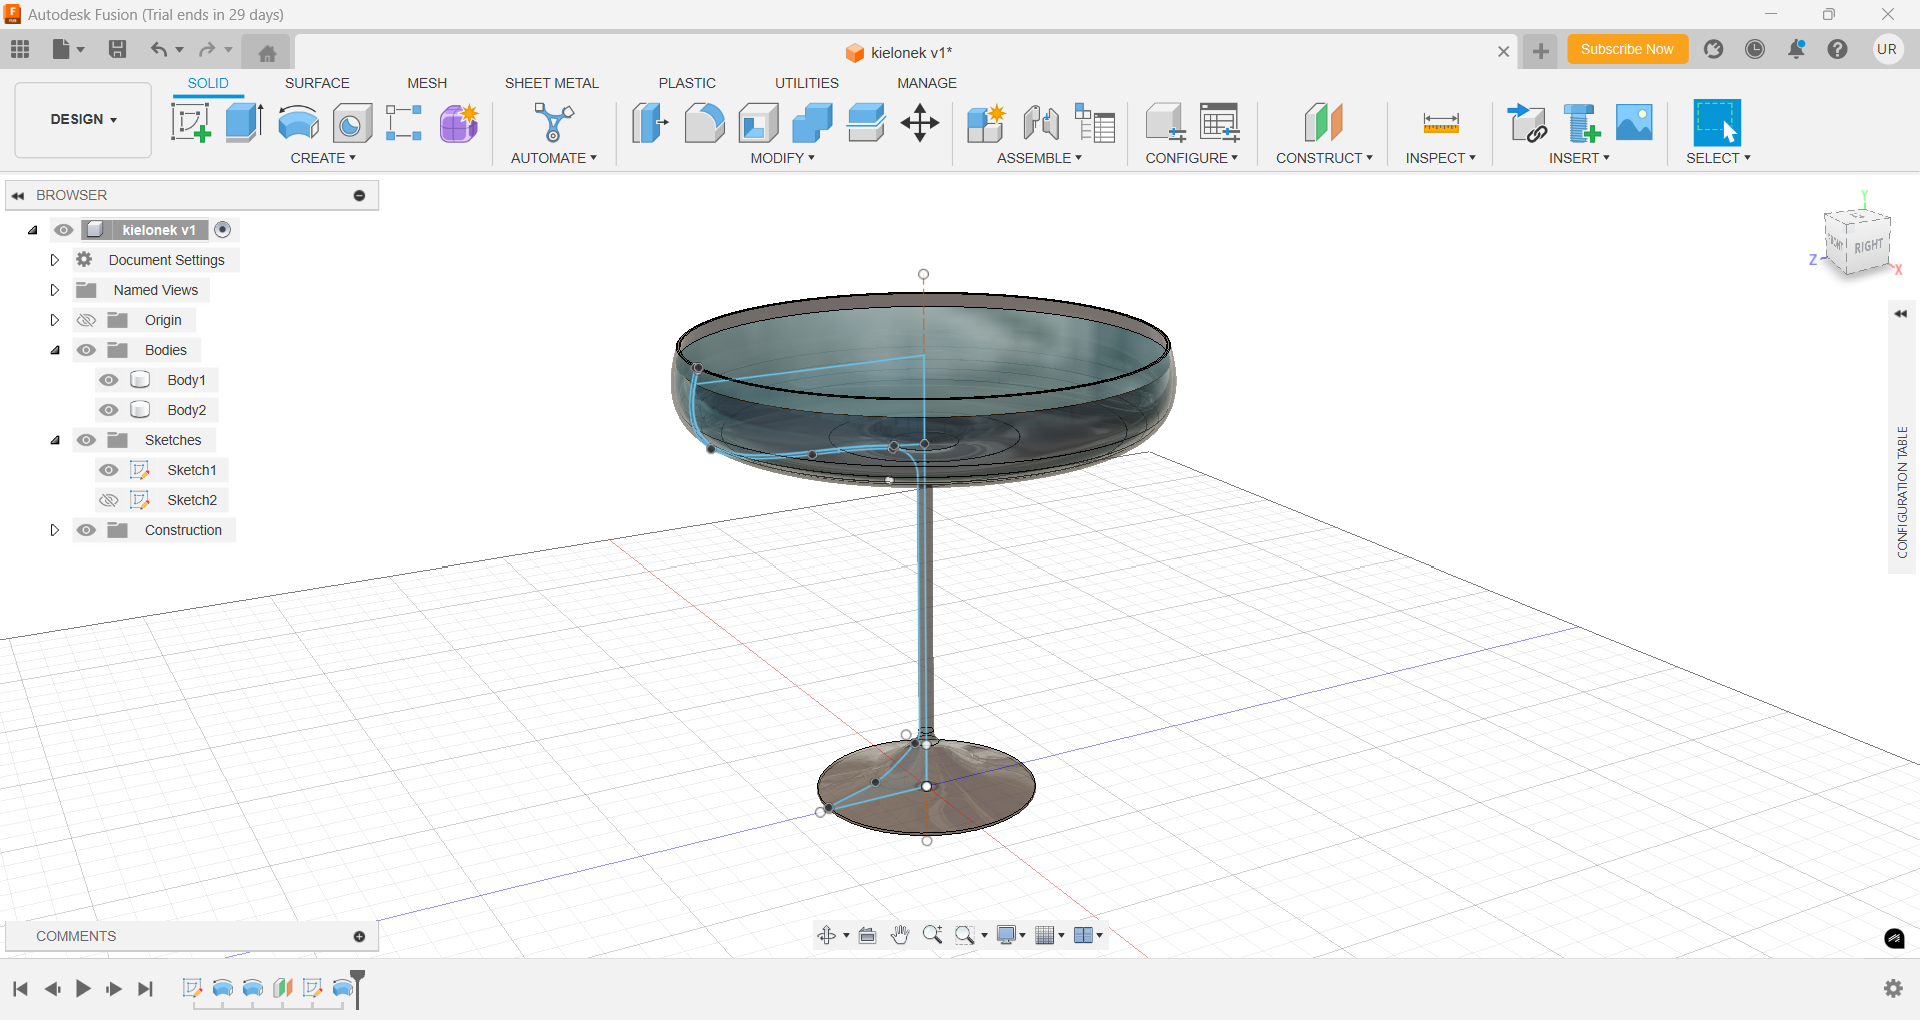Select the Measure tool
1920x1020 pixels.
pos(1441,123)
